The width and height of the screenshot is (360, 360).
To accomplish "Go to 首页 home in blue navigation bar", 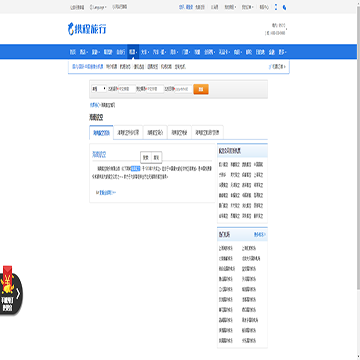I will 73,52.
